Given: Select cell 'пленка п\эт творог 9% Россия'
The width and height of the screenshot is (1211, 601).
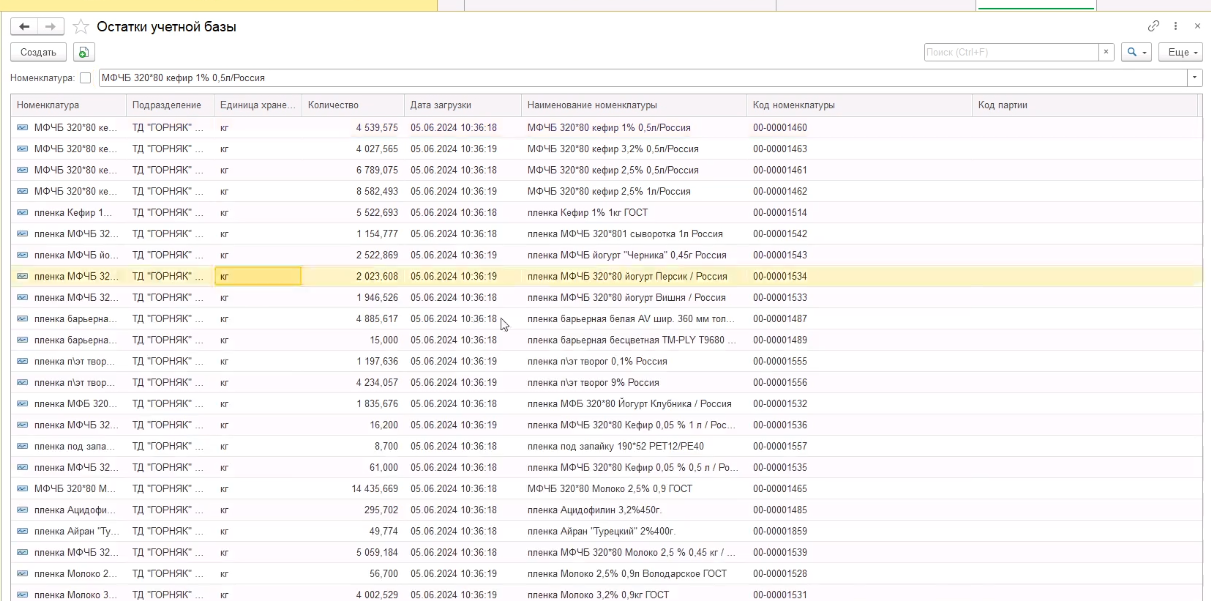Looking at the screenshot, I should pos(634,383).
